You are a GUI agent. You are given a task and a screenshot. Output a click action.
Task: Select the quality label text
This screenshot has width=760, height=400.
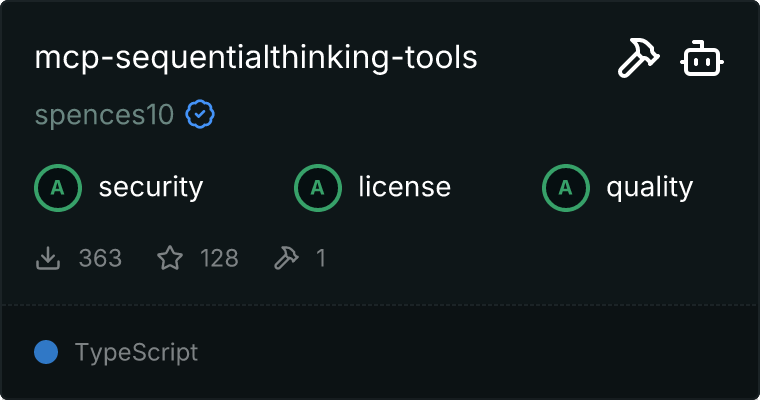tap(649, 188)
